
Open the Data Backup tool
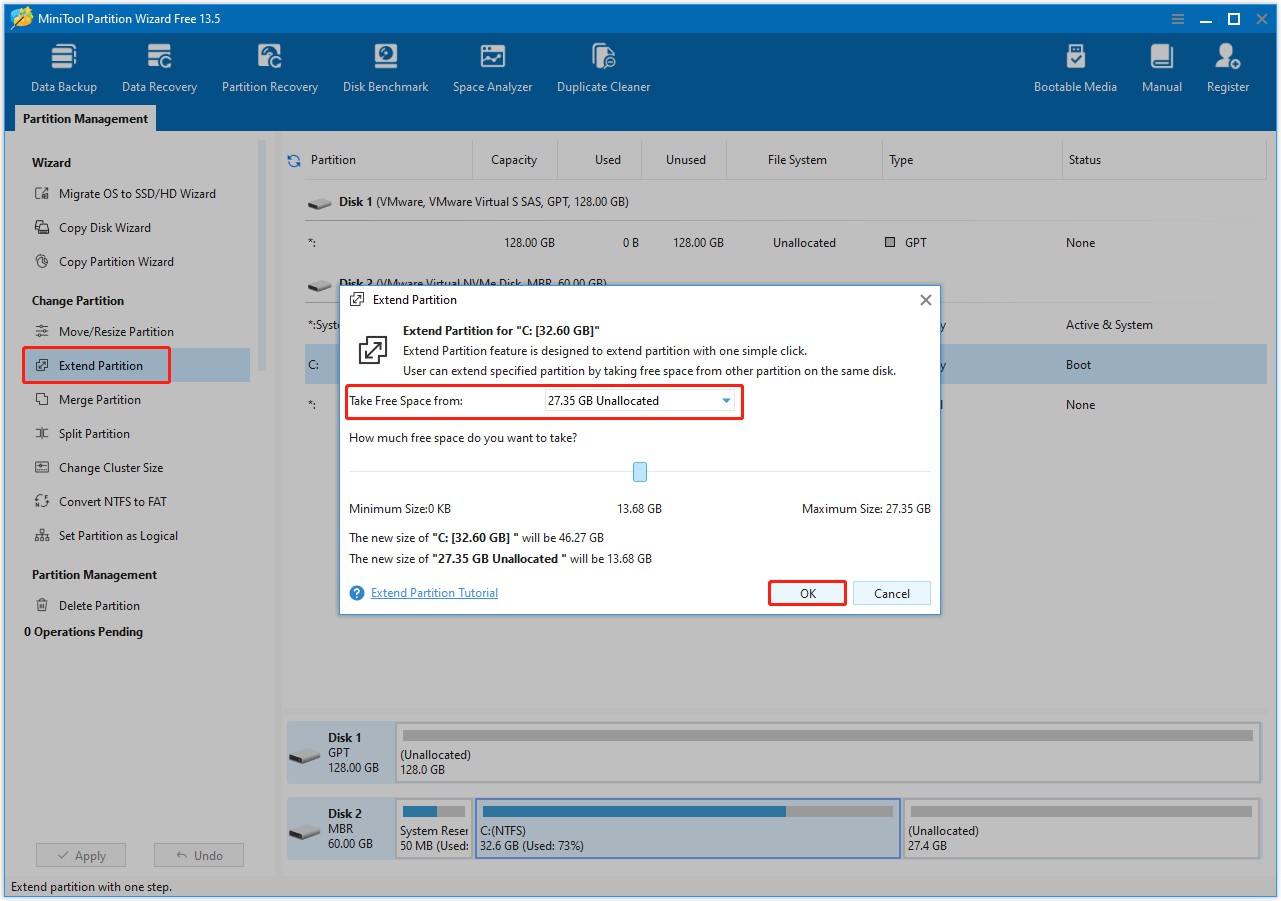(x=63, y=66)
